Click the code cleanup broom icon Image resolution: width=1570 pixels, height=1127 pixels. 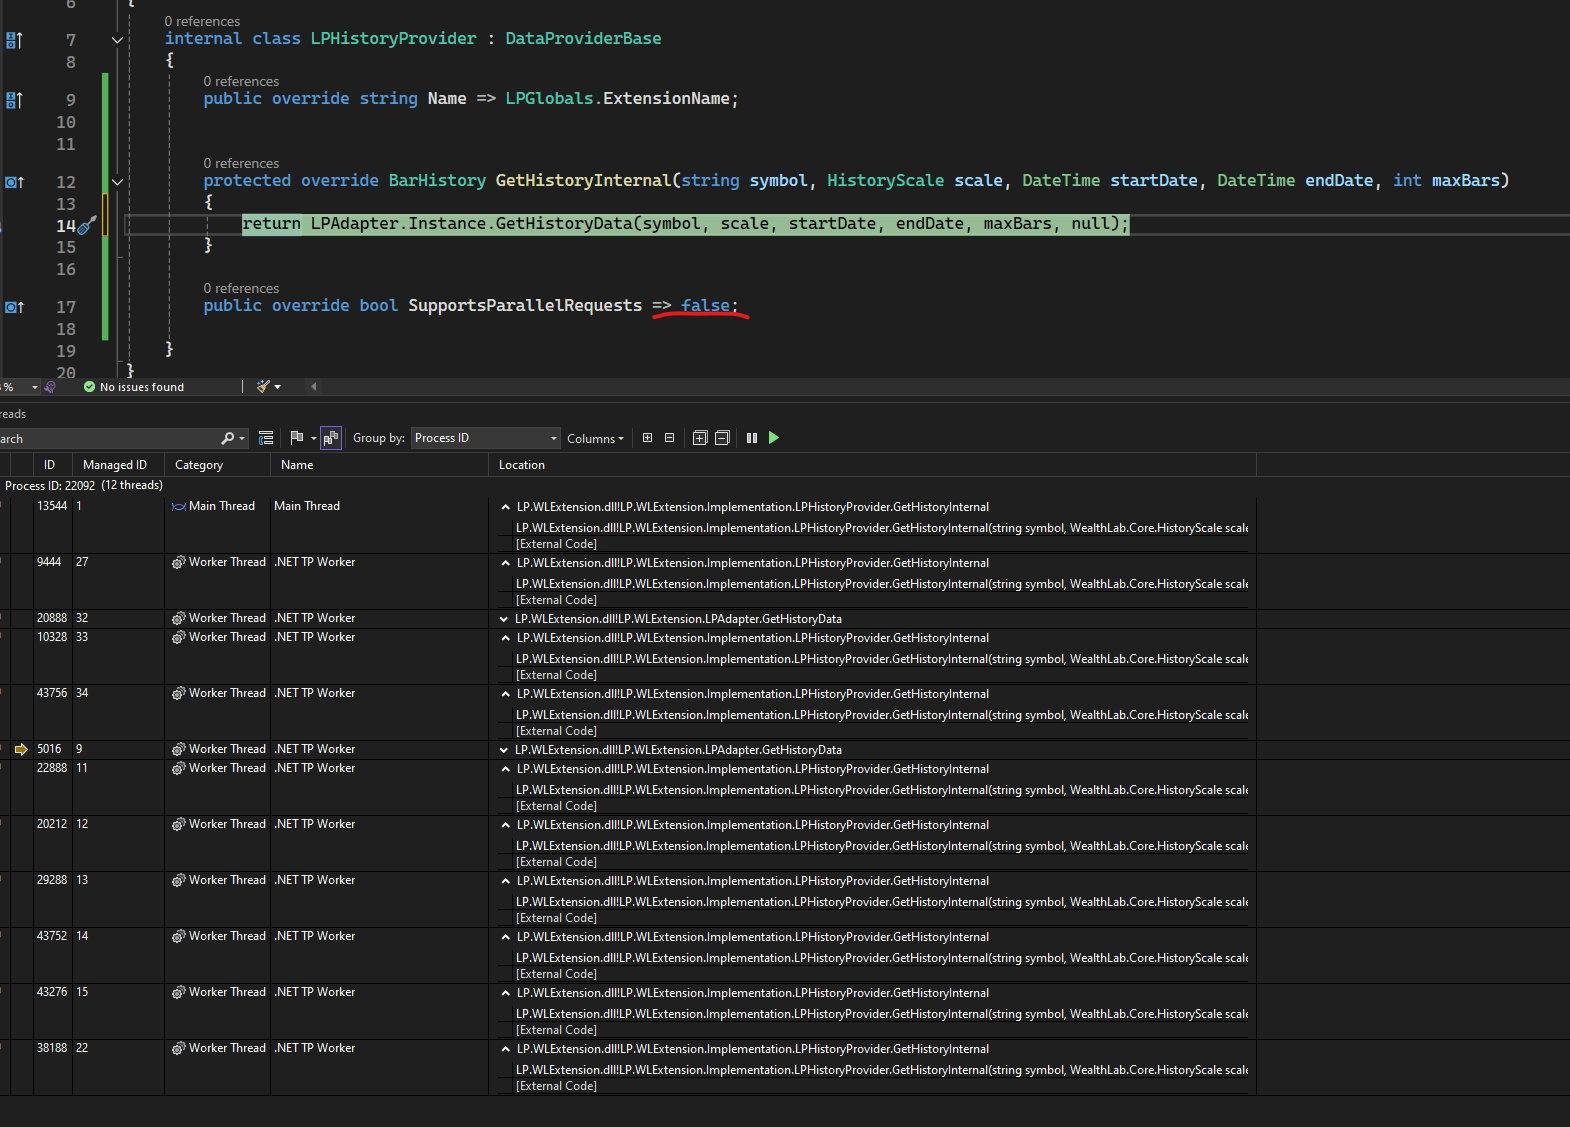(x=264, y=387)
